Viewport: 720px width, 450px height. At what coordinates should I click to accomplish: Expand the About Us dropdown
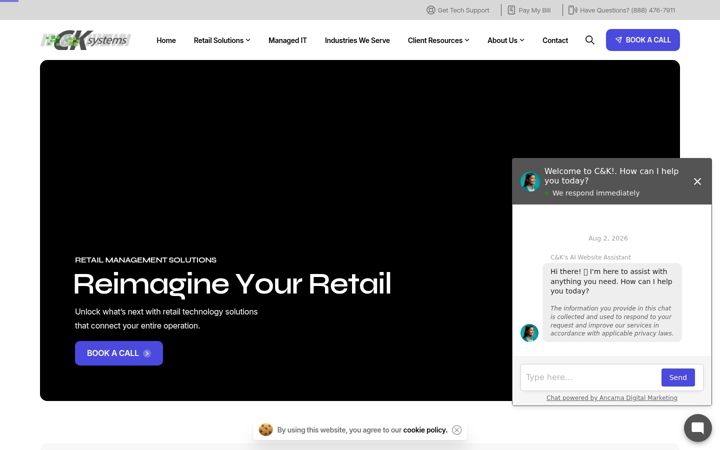coord(506,40)
